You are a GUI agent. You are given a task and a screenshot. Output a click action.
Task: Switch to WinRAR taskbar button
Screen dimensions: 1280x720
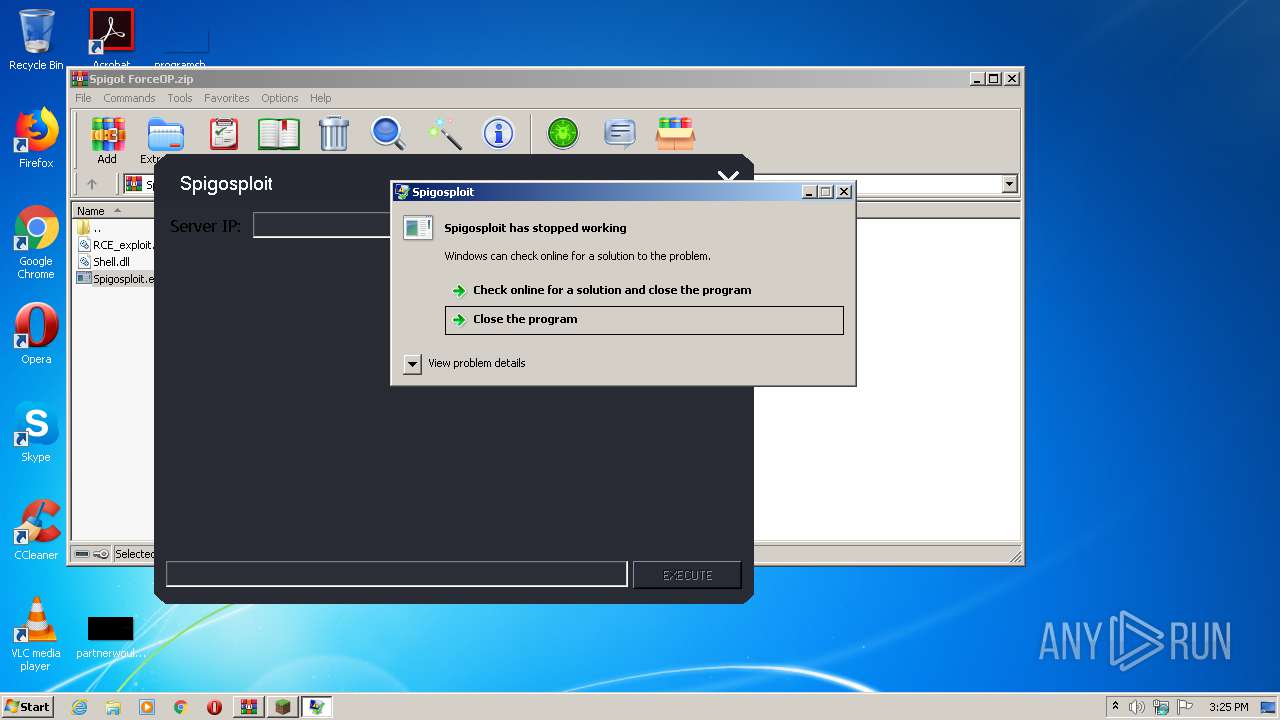pos(249,707)
